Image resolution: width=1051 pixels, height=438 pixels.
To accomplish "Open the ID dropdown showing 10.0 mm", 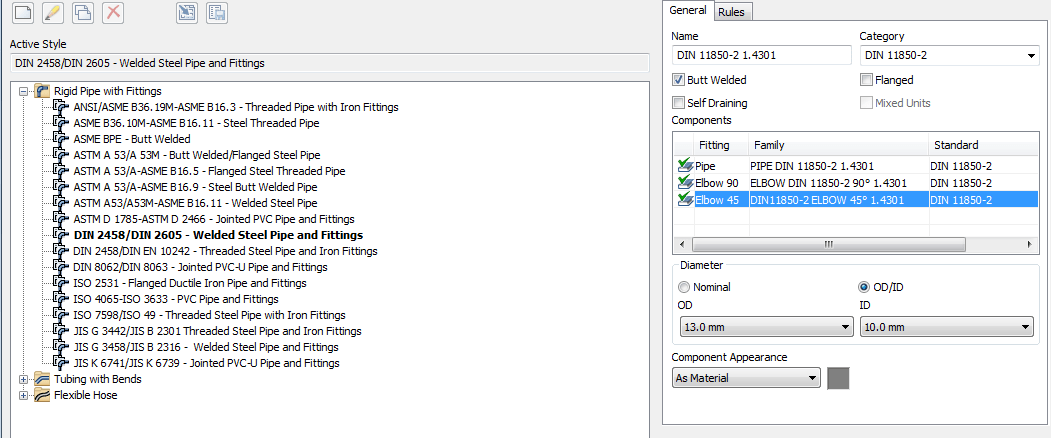I will [946, 327].
